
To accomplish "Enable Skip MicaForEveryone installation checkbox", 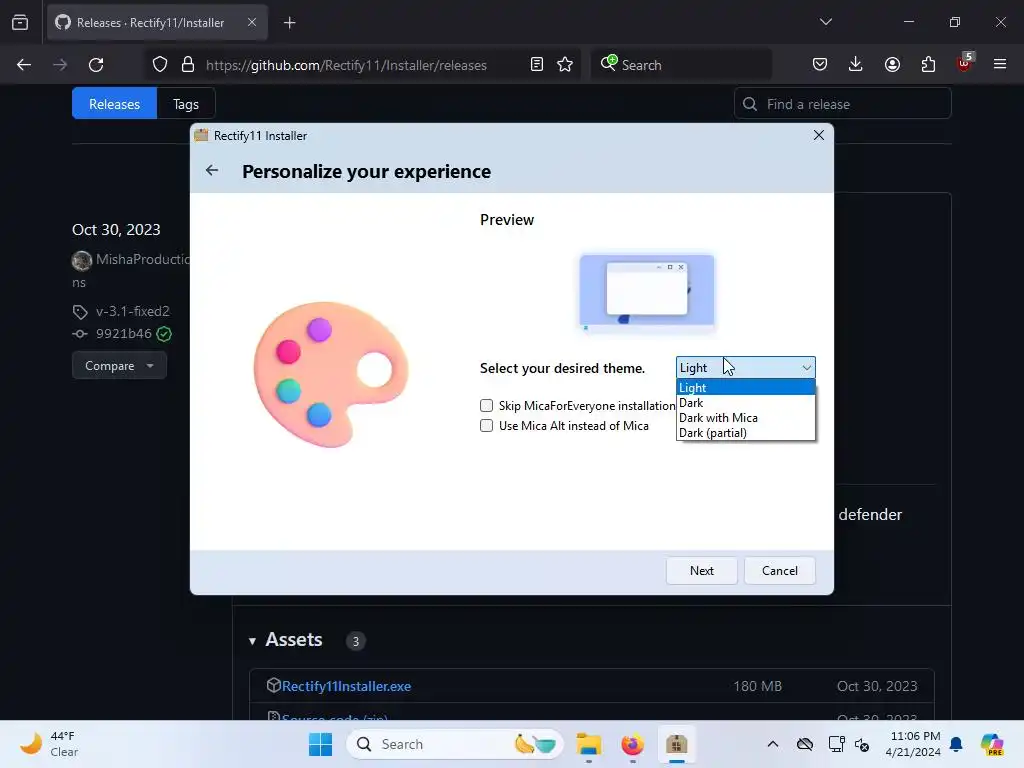I will (x=487, y=406).
